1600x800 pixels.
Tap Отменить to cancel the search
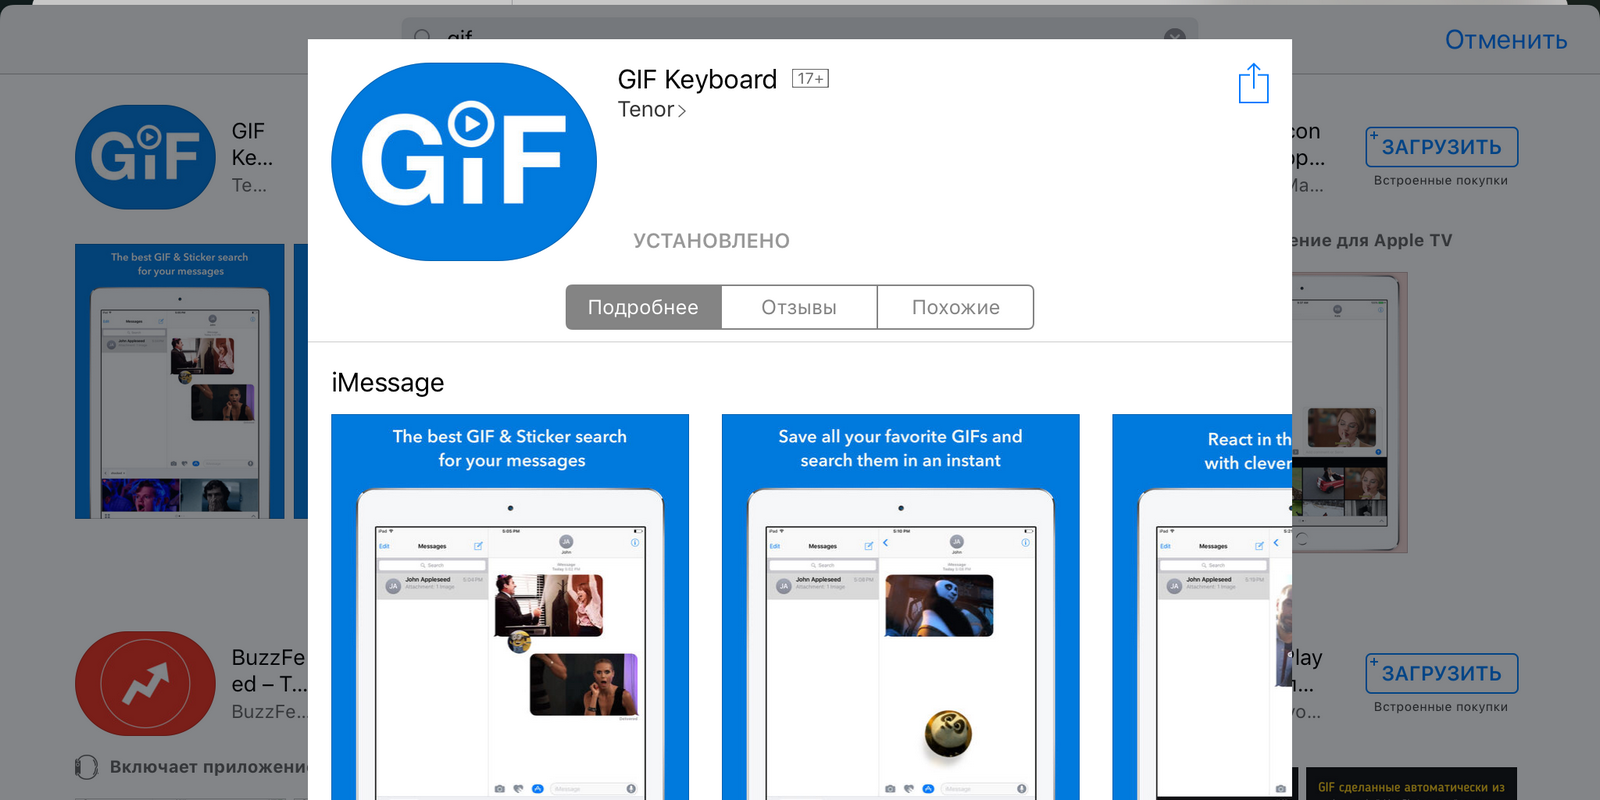tap(1506, 40)
